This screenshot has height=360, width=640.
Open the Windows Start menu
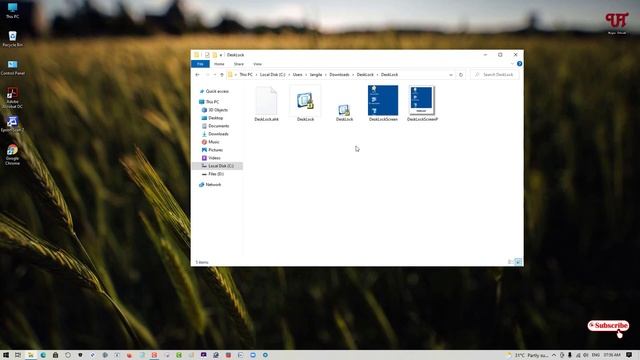[x=6, y=355]
